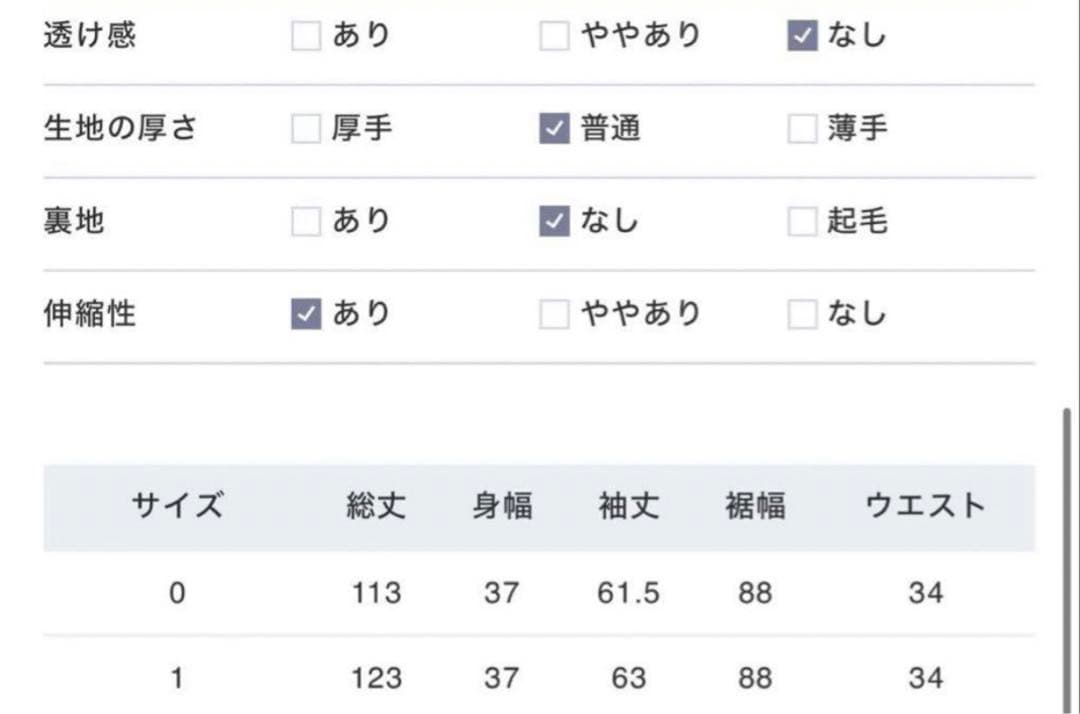This screenshot has height=714, width=1080.
Task: Check the なし box for 伸縮性
Action: (x=802, y=315)
